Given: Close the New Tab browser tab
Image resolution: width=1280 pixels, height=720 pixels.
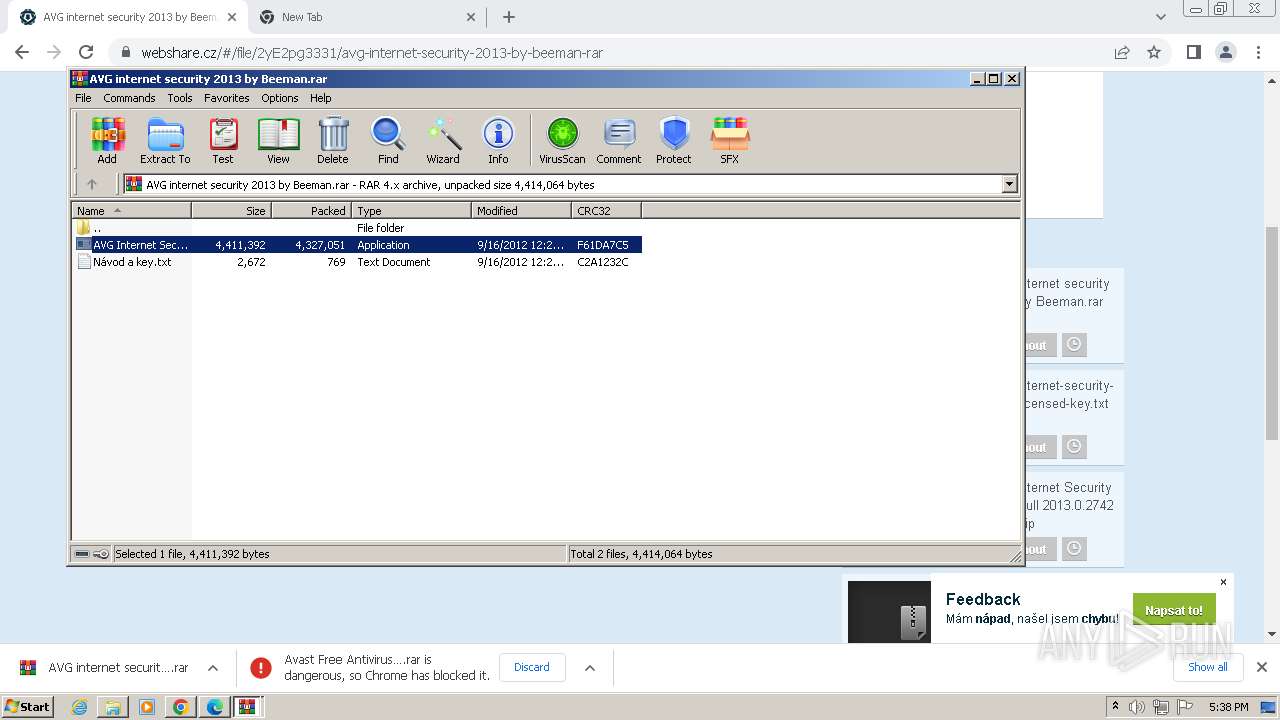Looking at the screenshot, I should (471, 17).
